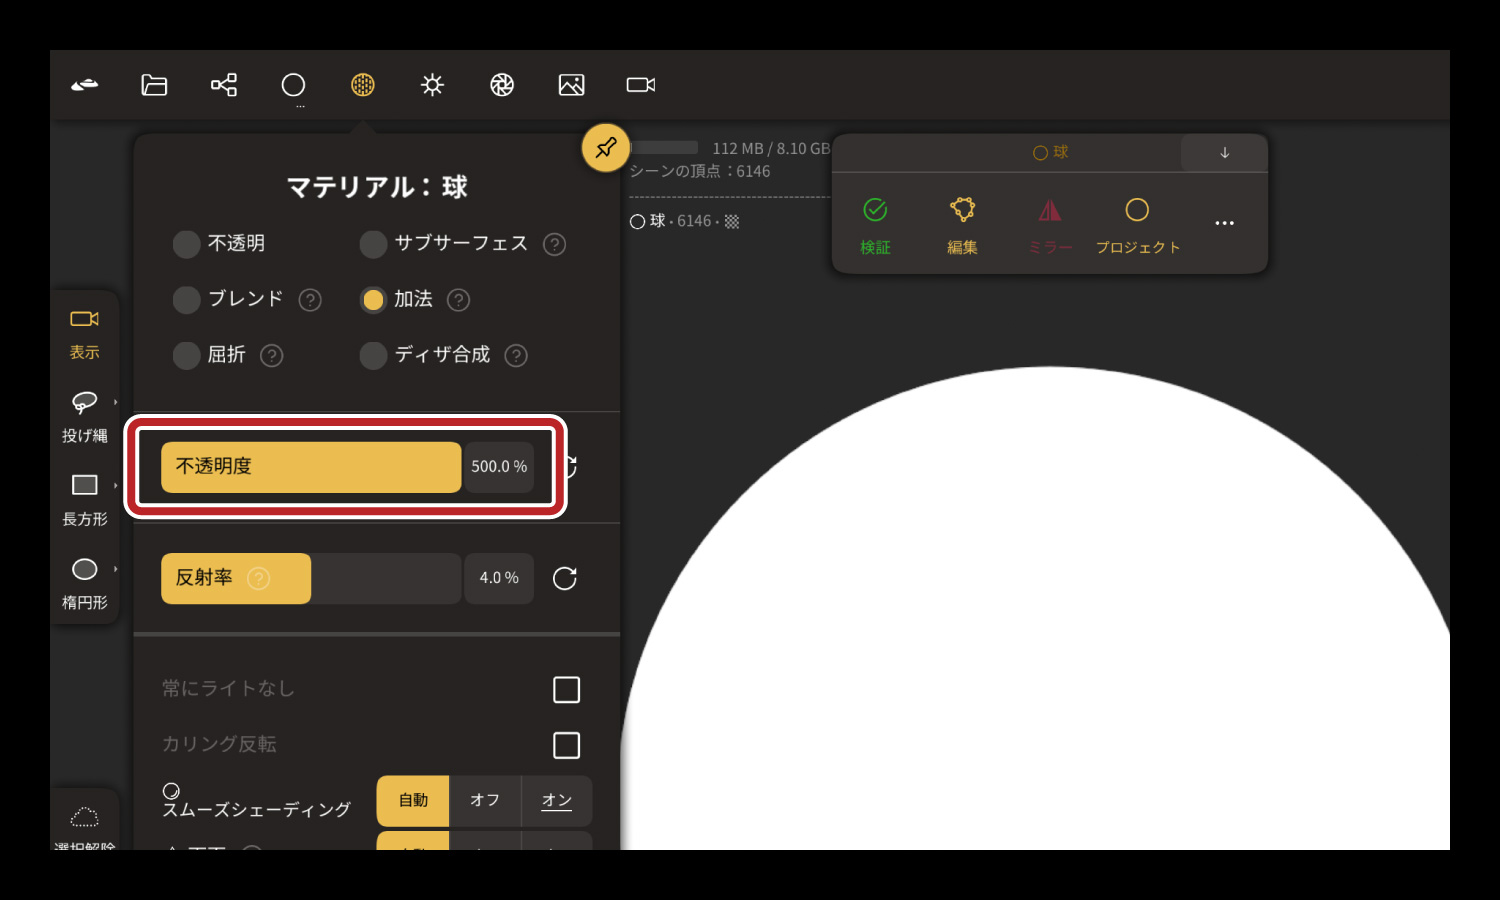This screenshot has width=1500, height=900.
Task: Select the 不透明 radio option
Action: pos(187,244)
